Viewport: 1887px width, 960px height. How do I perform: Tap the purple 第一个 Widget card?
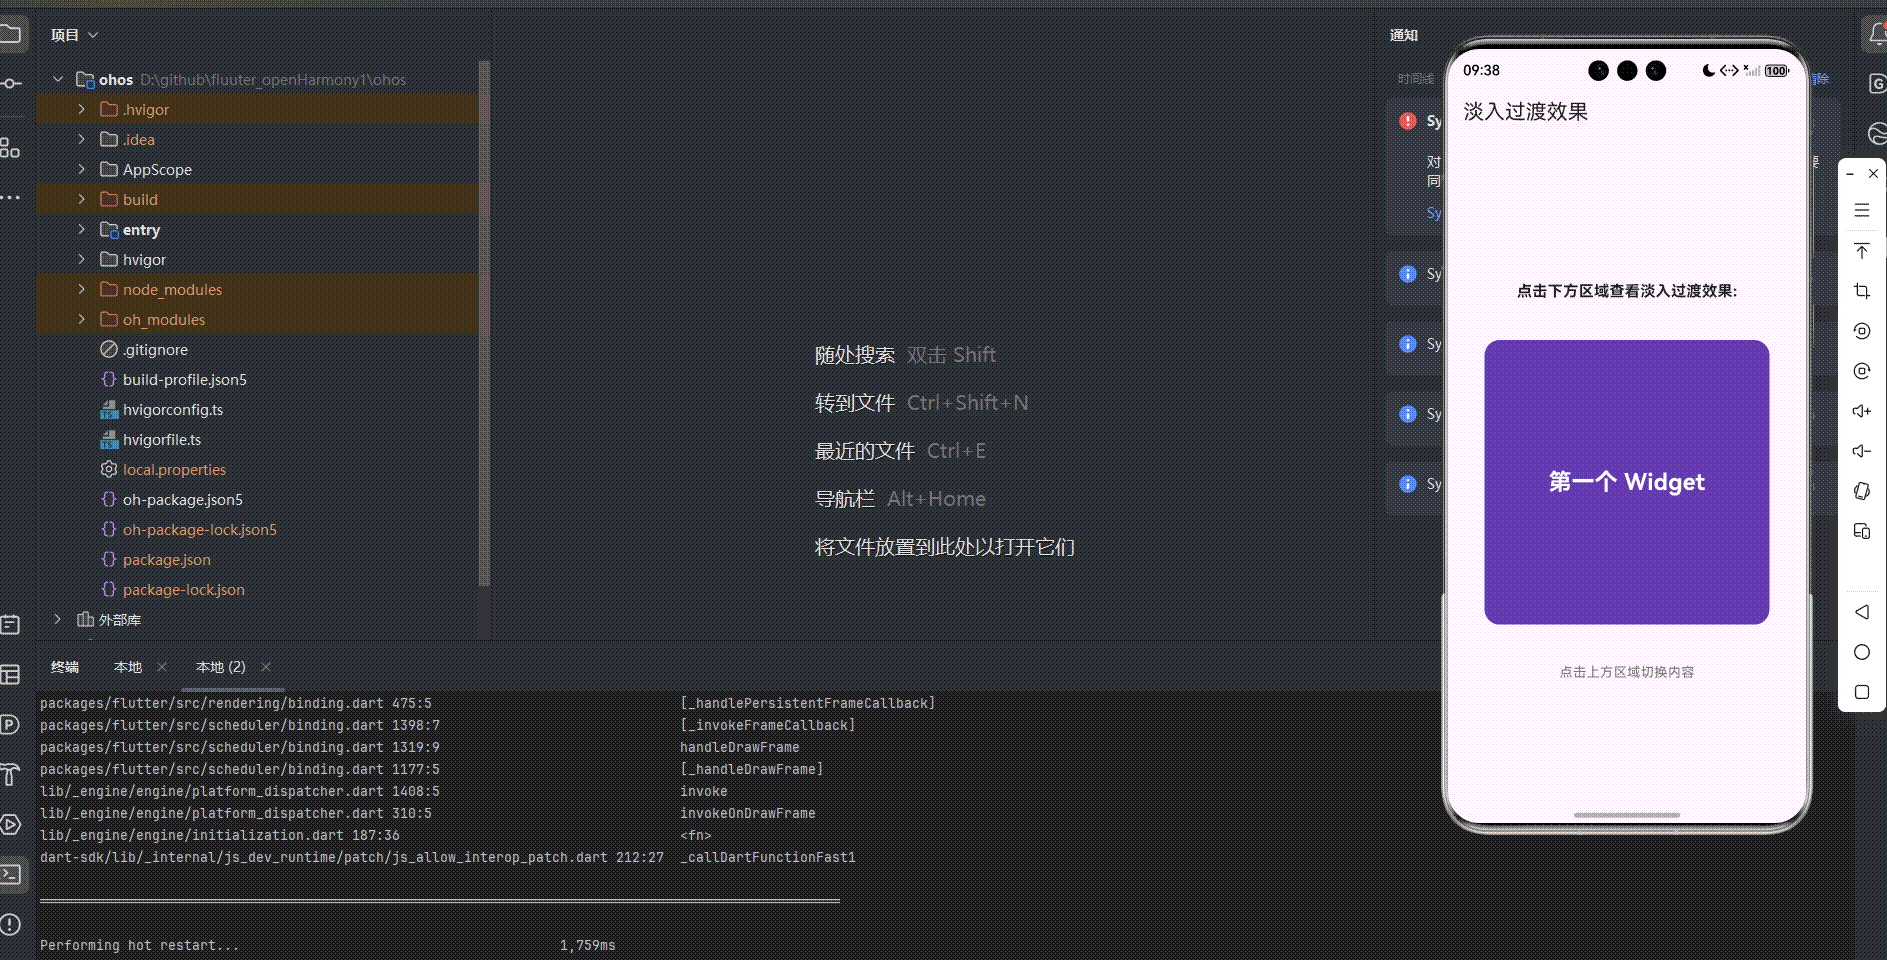tap(1626, 482)
